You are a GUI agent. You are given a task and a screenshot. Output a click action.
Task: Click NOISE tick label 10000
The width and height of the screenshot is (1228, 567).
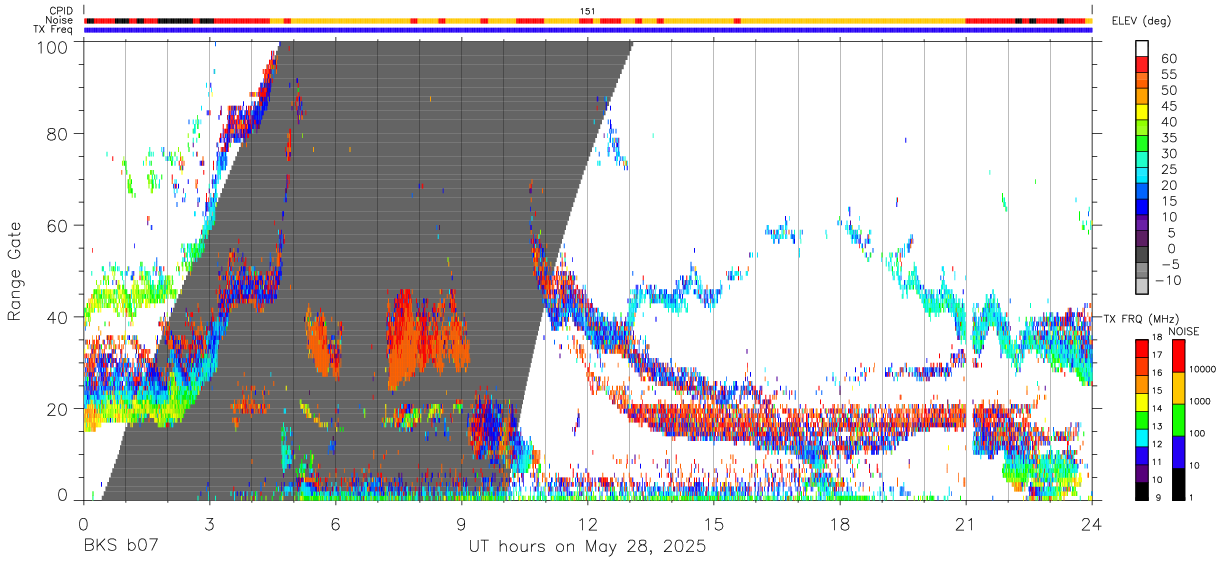click(x=1201, y=369)
